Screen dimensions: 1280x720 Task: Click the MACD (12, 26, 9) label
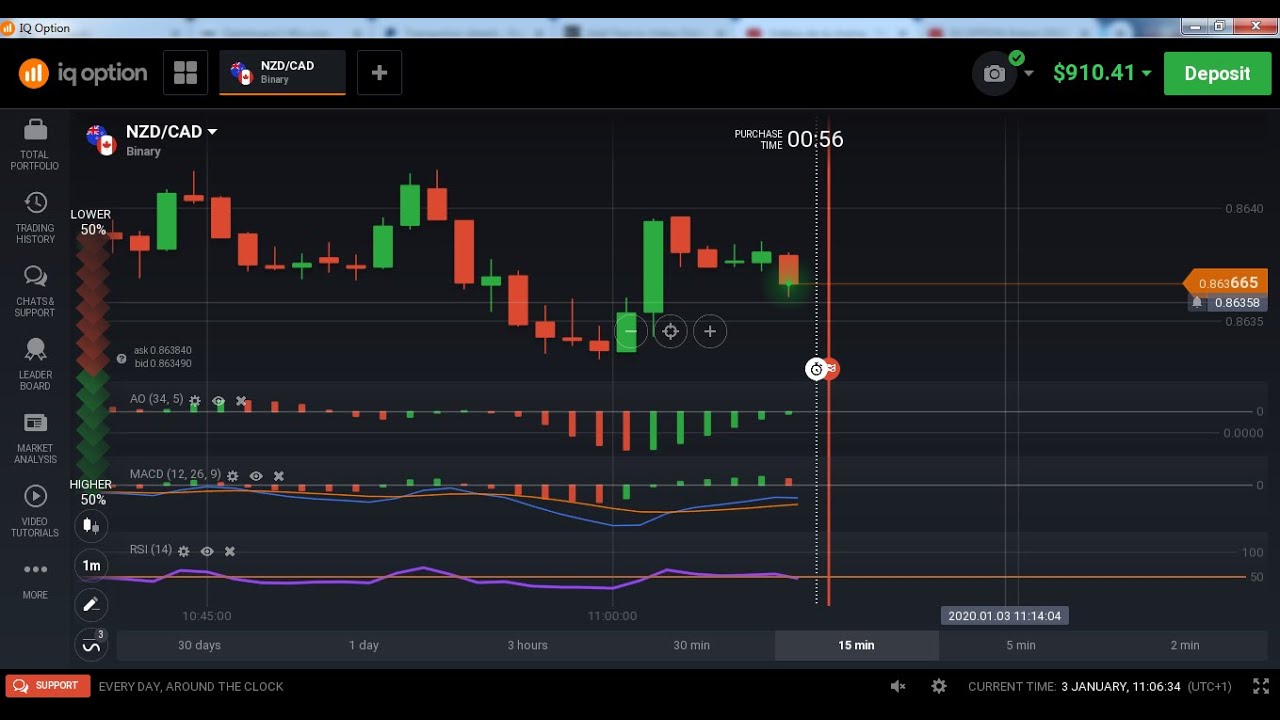[175, 474]
